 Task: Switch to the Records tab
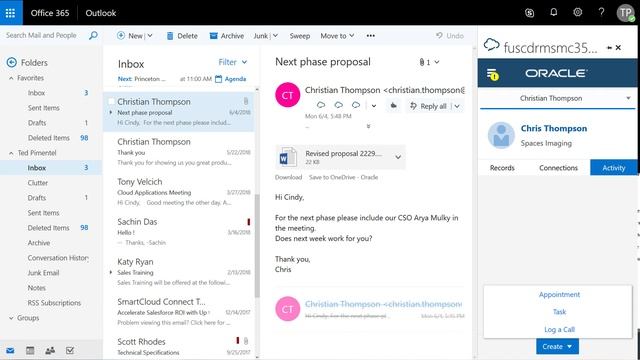[x=502, y=168]
